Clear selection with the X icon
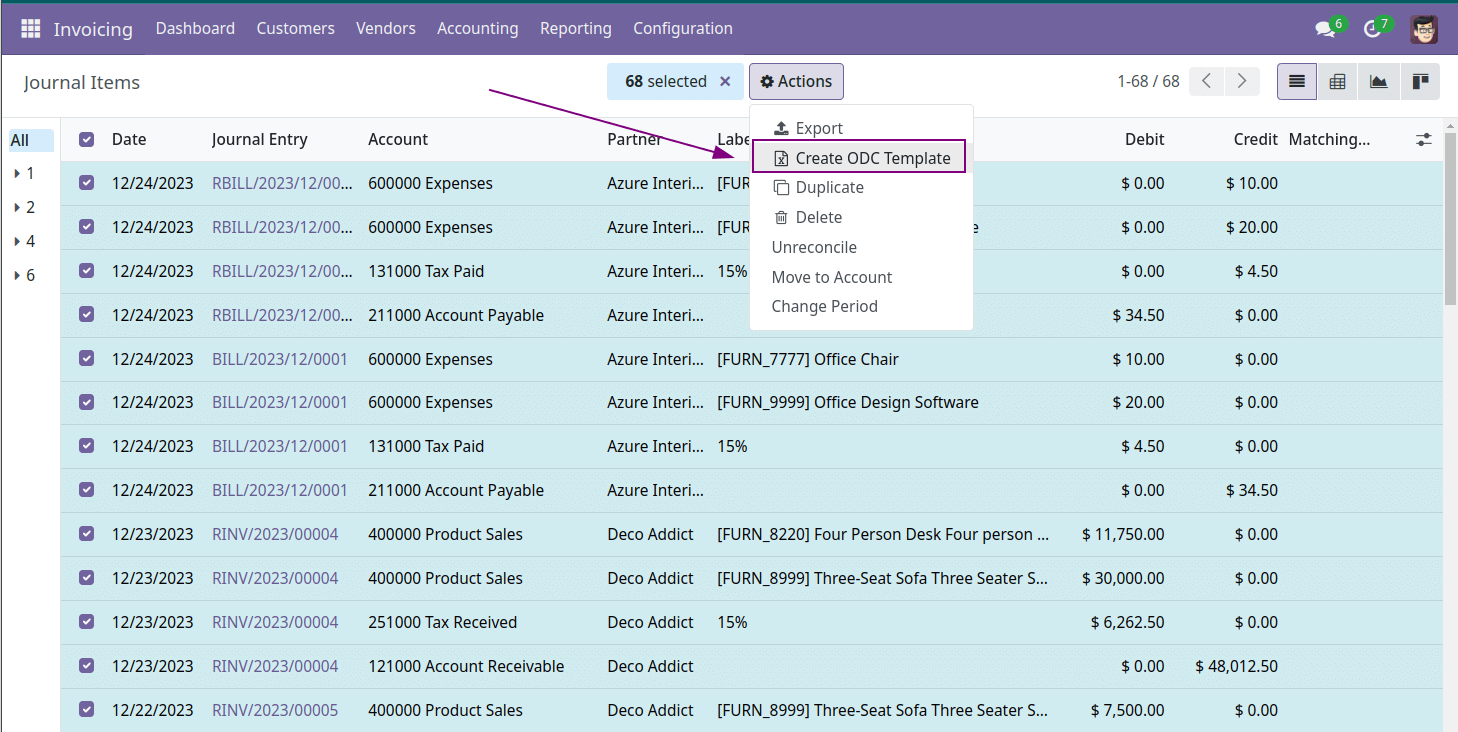1458x732 pixels. pyautogui.click(x=725, y=82)
